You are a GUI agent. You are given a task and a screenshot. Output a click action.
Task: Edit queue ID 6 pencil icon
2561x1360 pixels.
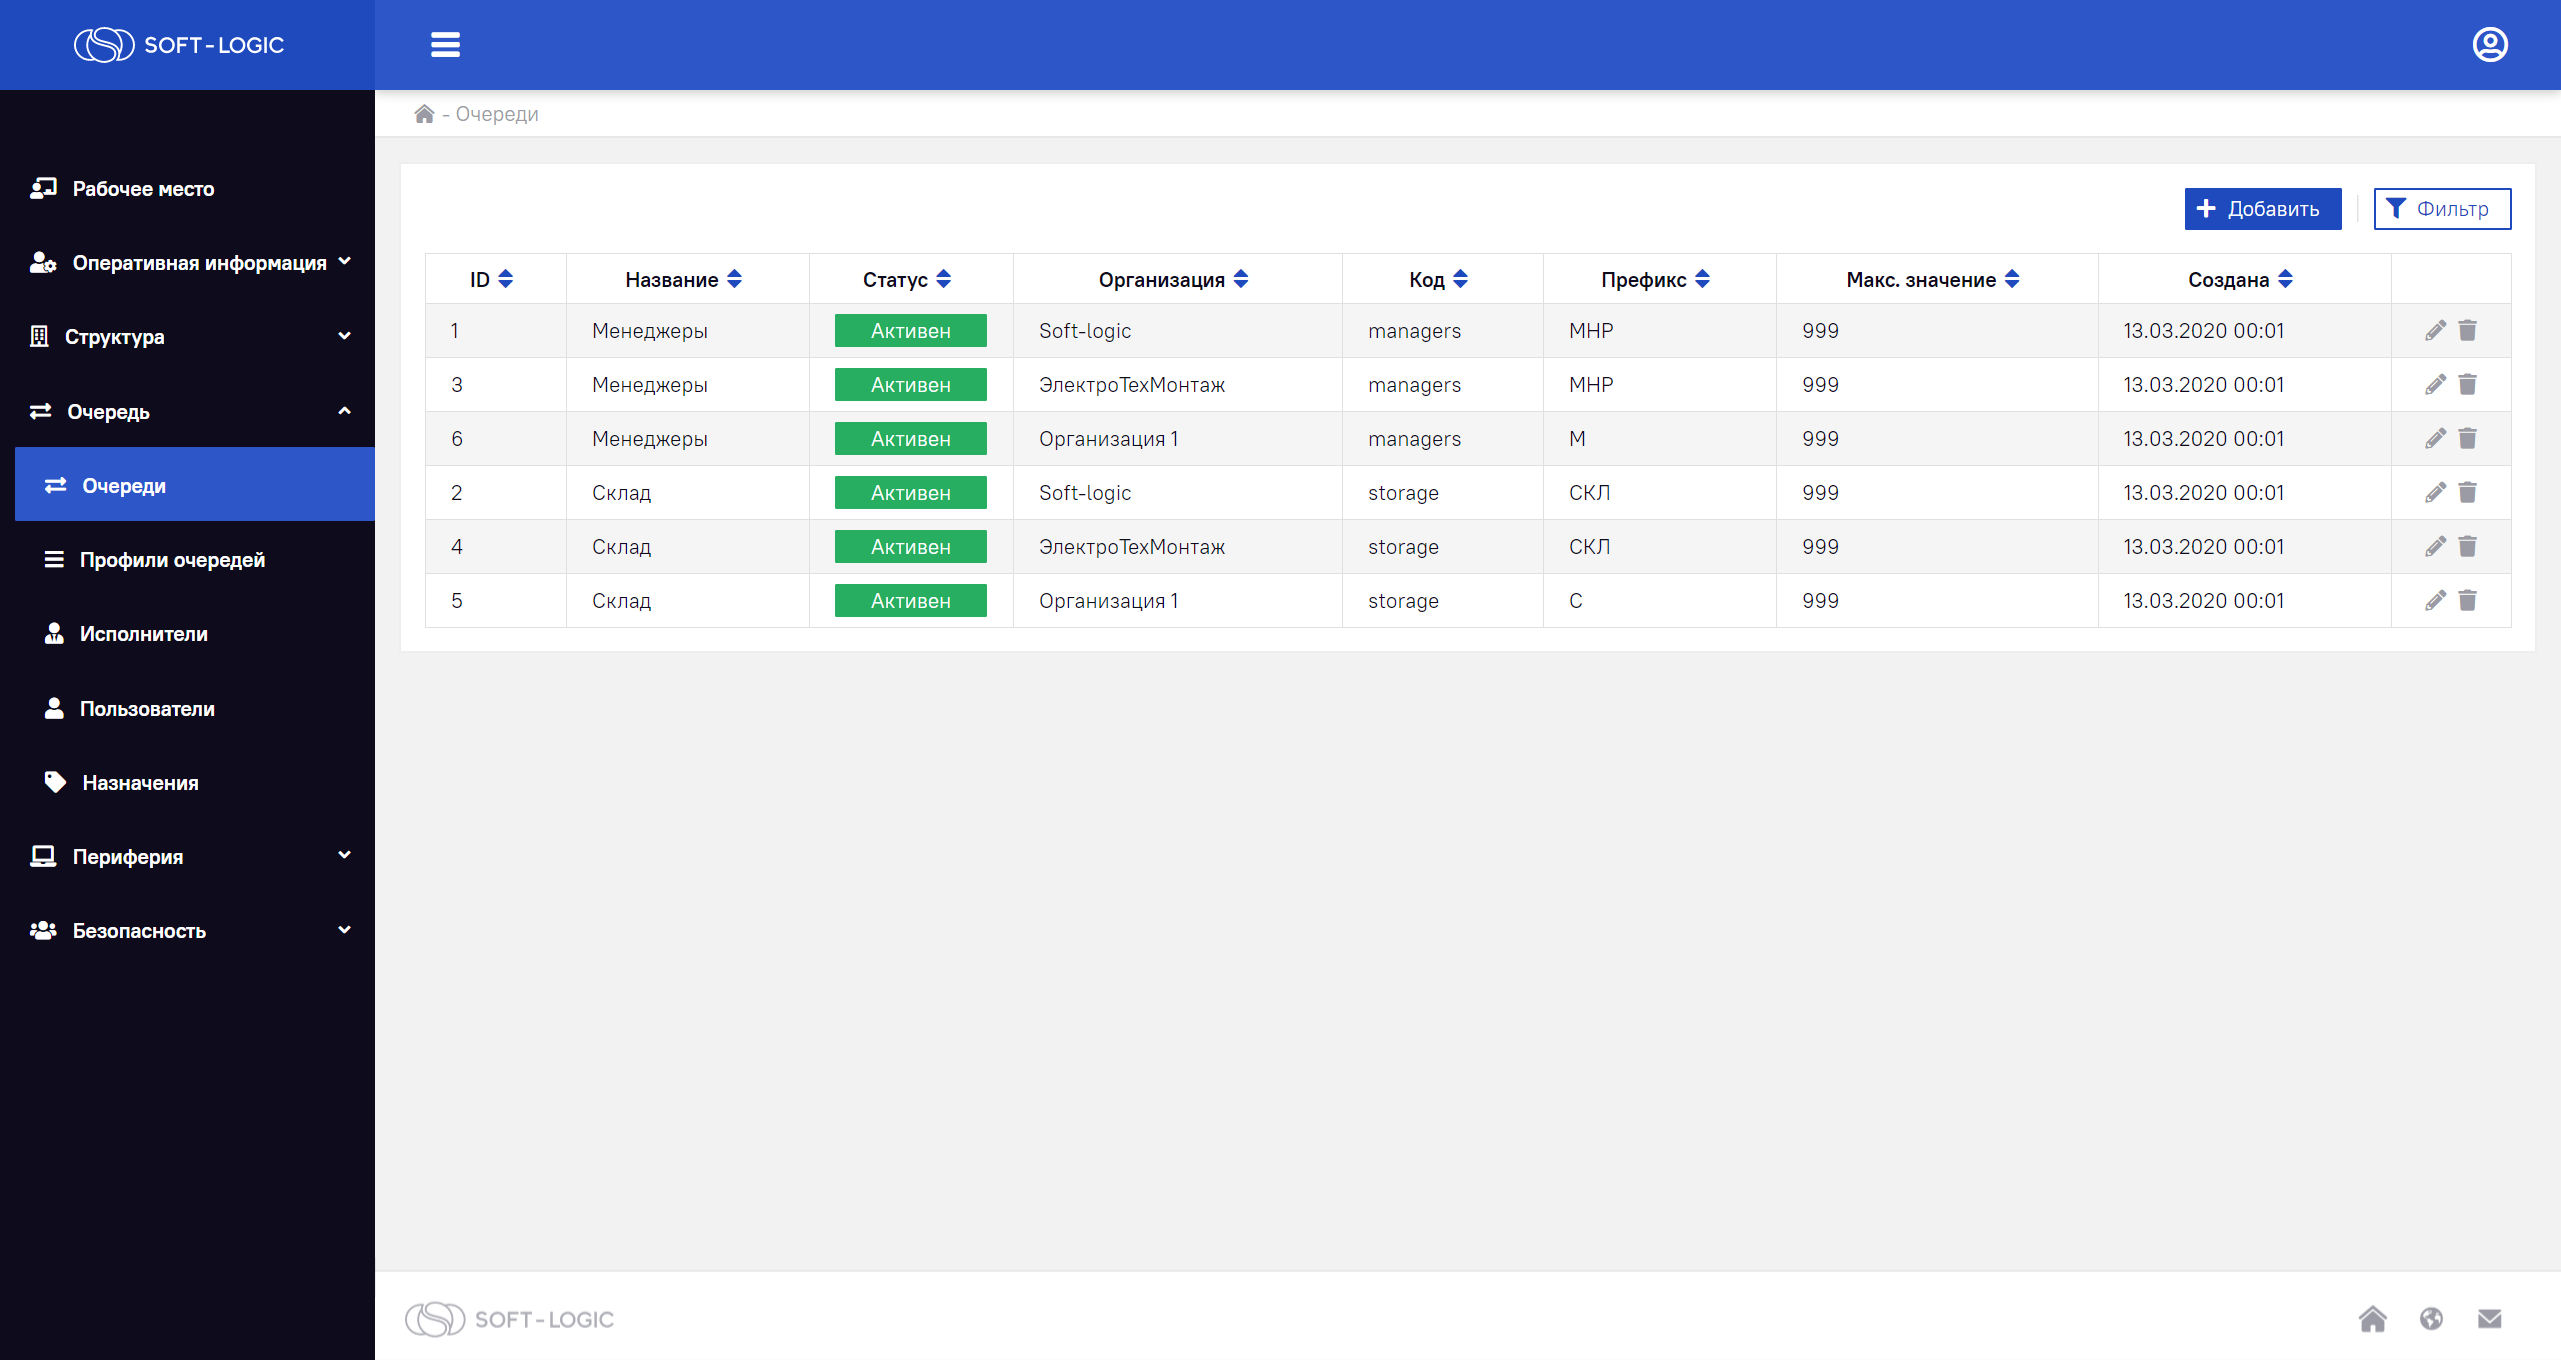point(2435,439)
